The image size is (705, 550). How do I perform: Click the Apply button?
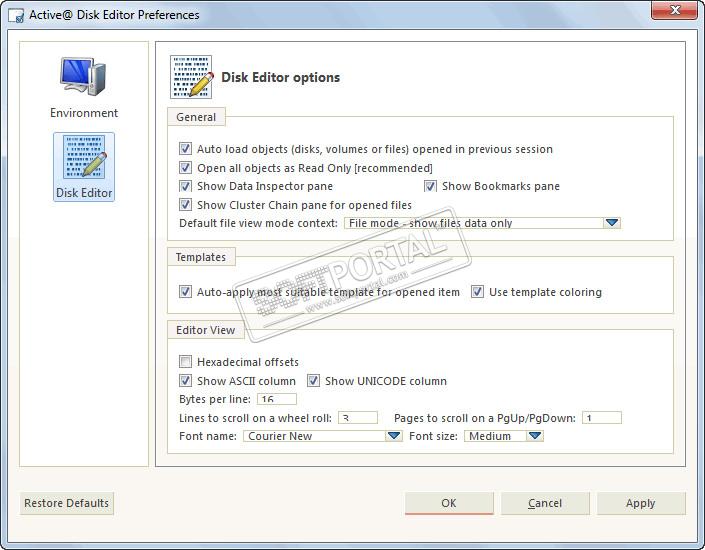coord(641,503)
